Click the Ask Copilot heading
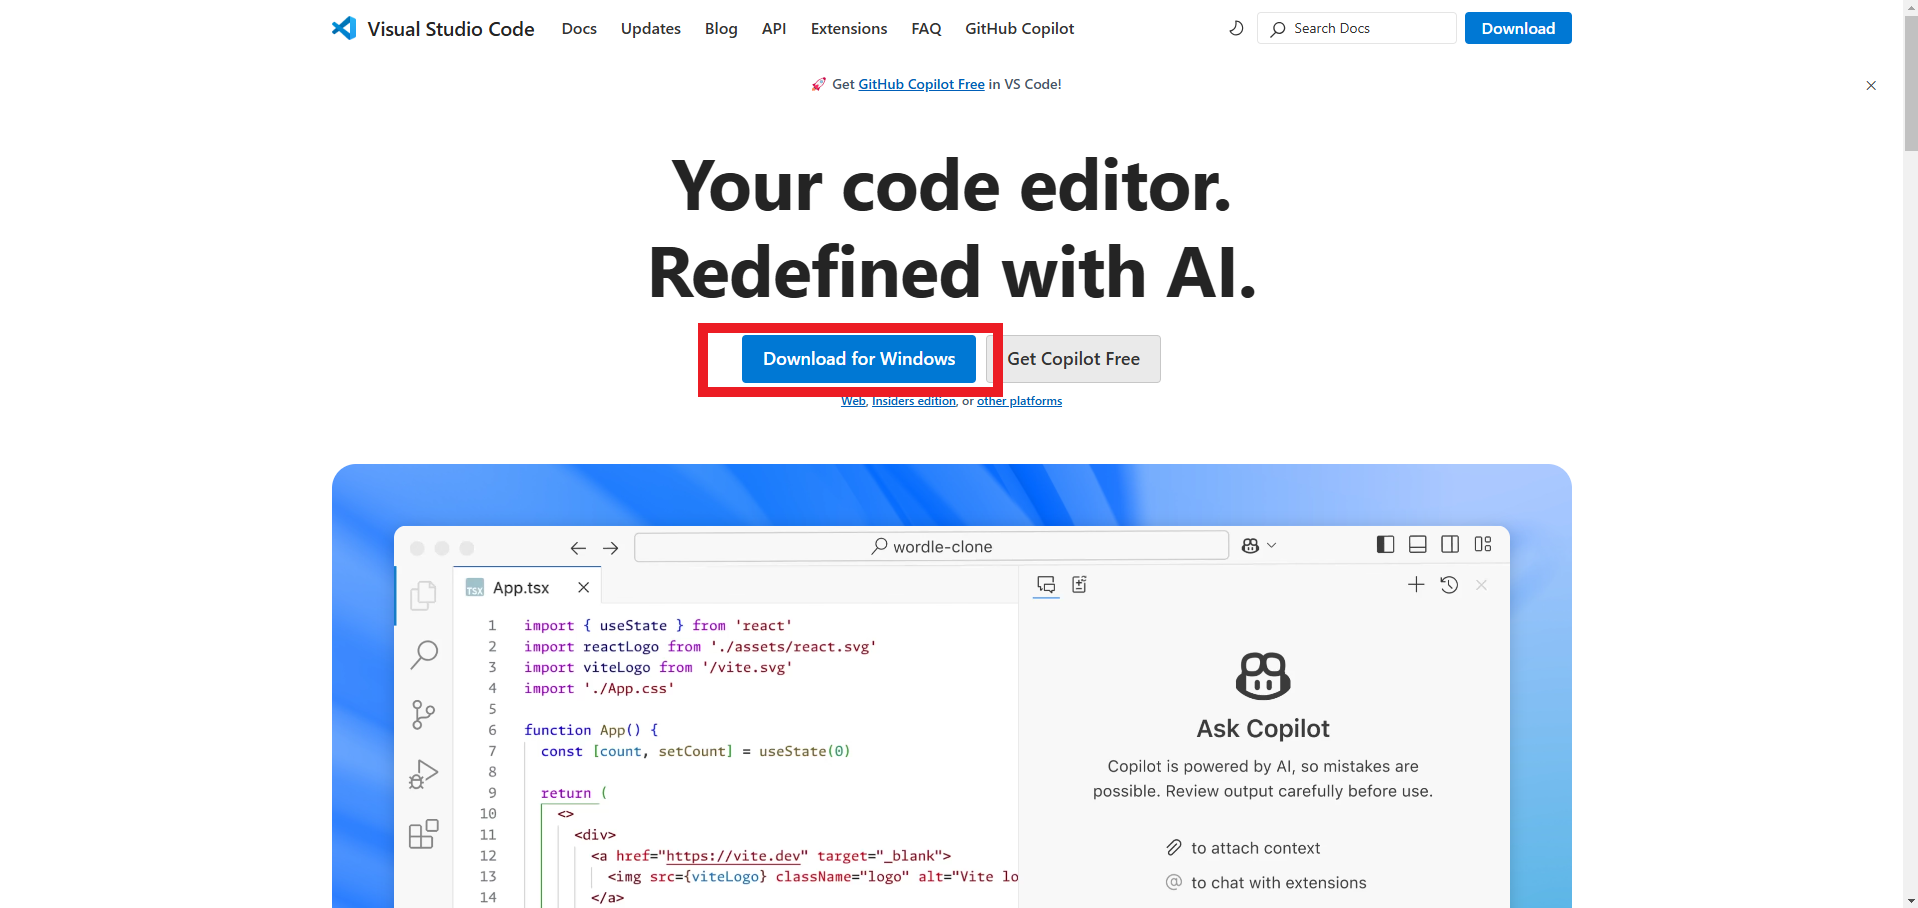This screenshot has width=1918, height=908. (x=1263, y=729)
